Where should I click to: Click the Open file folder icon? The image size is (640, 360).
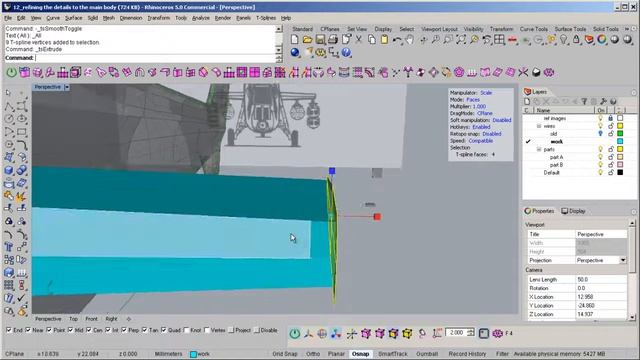click(x=307, y=40)
